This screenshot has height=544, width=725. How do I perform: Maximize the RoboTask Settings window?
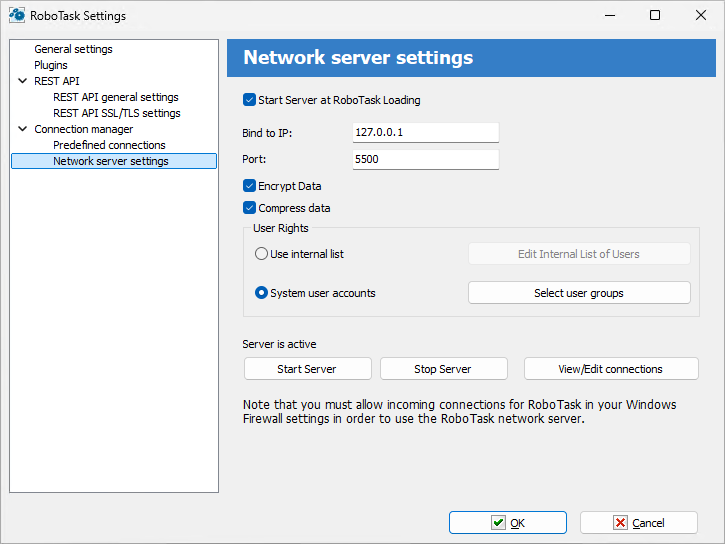(655, 15)
